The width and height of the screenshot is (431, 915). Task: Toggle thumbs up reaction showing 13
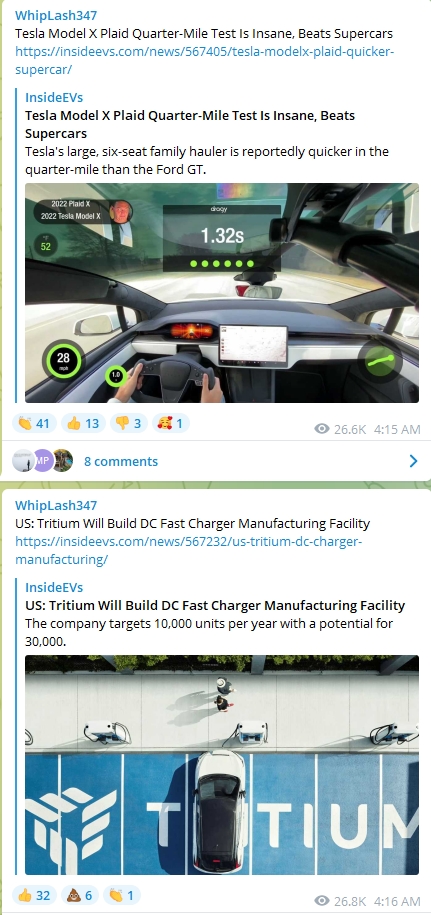point(83,423)
